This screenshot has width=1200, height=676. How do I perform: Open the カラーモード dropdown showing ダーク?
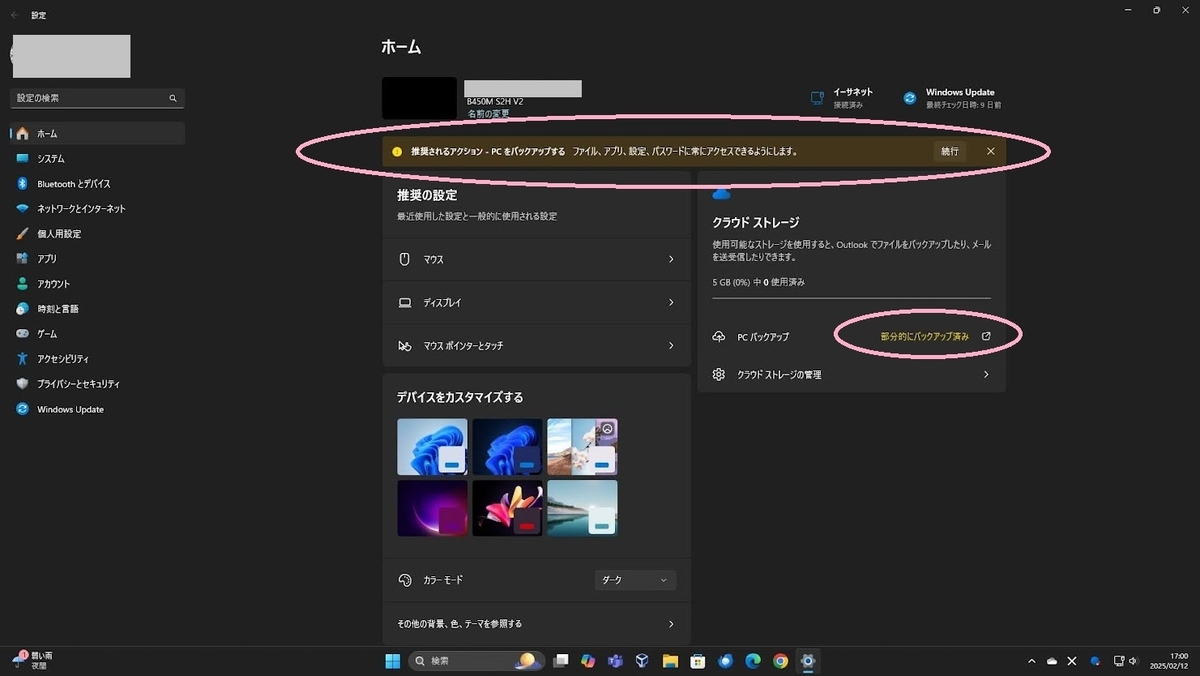634,579
